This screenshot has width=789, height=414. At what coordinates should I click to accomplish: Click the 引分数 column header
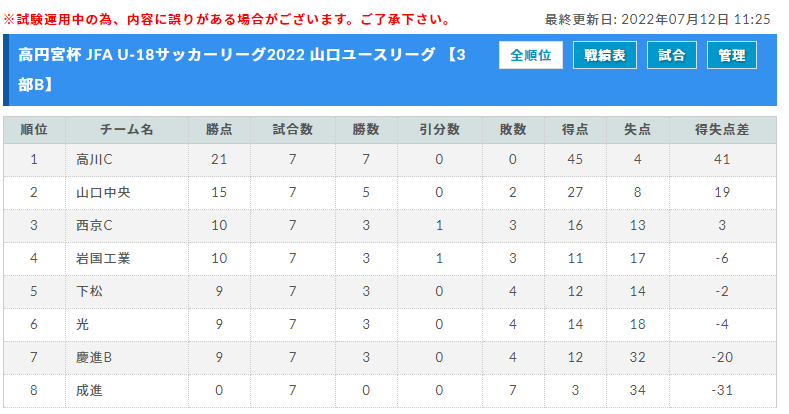[439, 130]
